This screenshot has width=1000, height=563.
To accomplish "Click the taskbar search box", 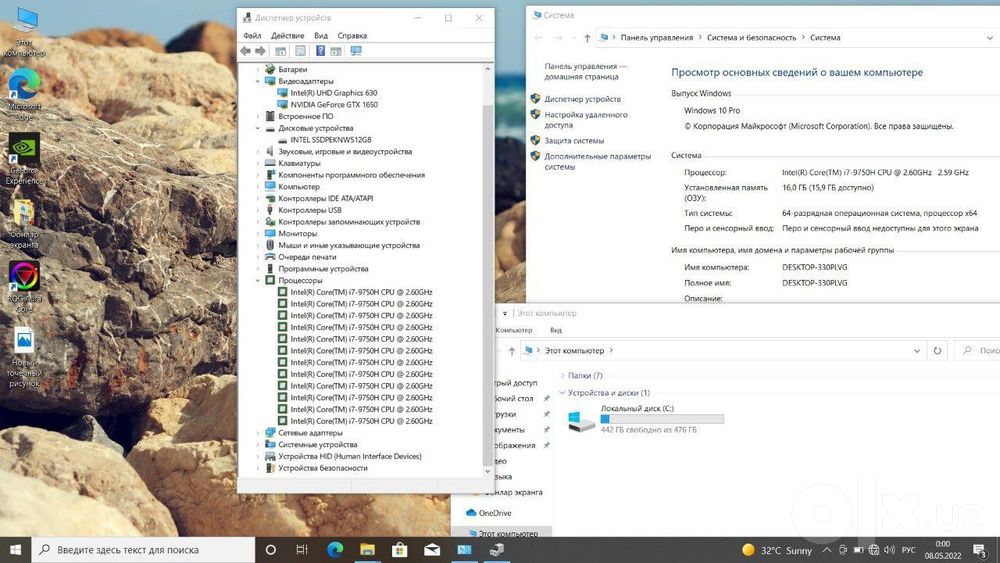I will pos(143,550).
